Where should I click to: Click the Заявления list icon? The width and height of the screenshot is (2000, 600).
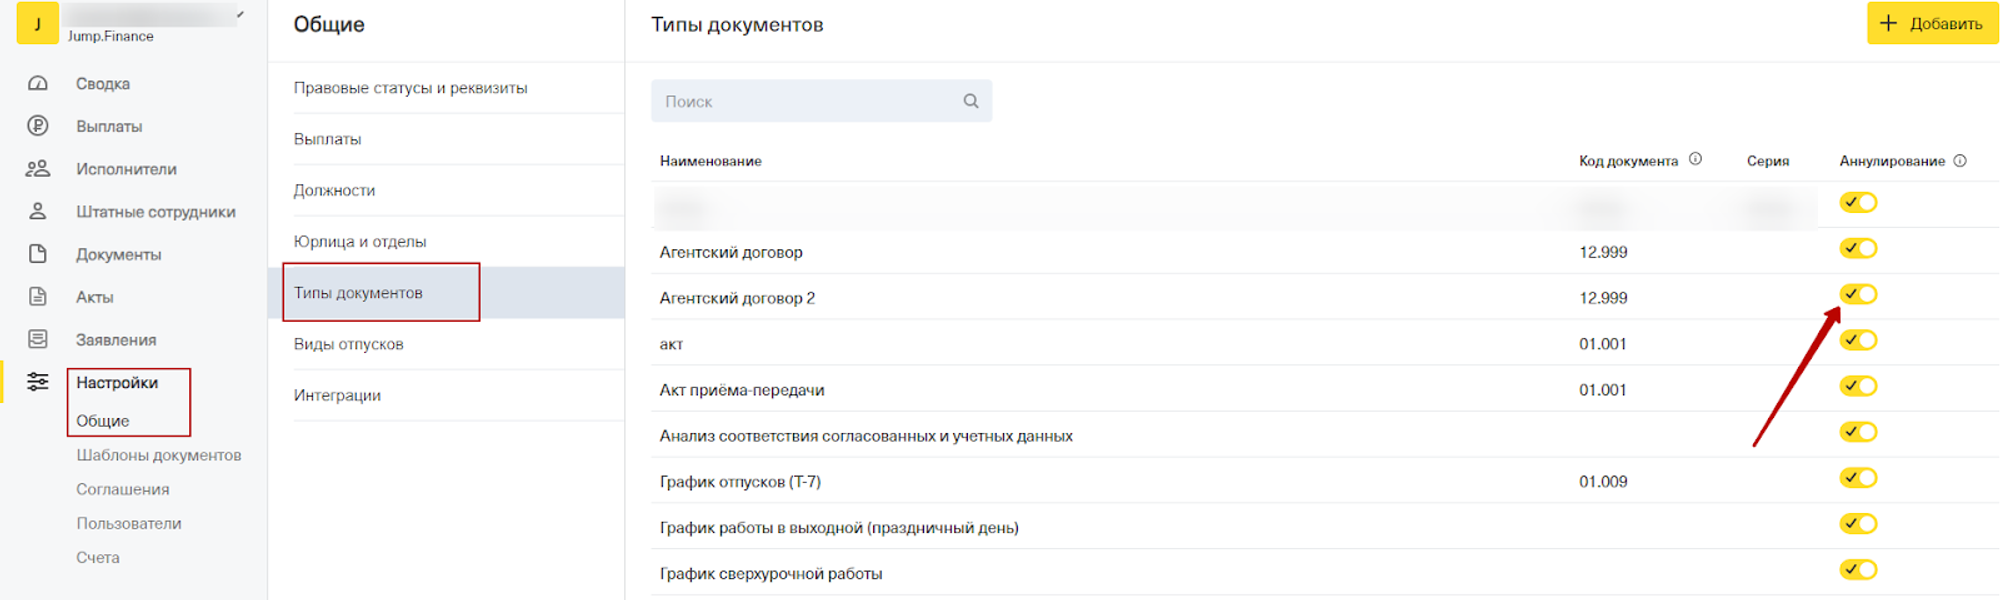click(x=38, y=340)
